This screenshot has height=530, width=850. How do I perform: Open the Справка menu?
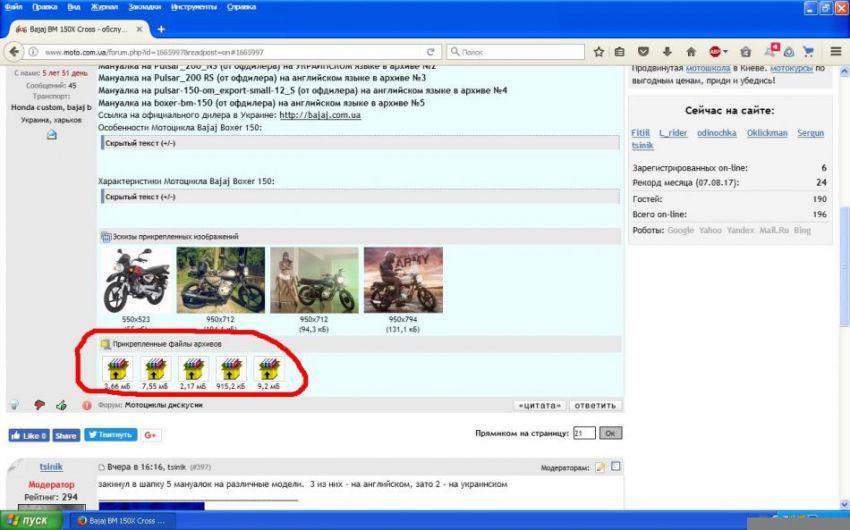pyautogui.click(x=242, y=7)
